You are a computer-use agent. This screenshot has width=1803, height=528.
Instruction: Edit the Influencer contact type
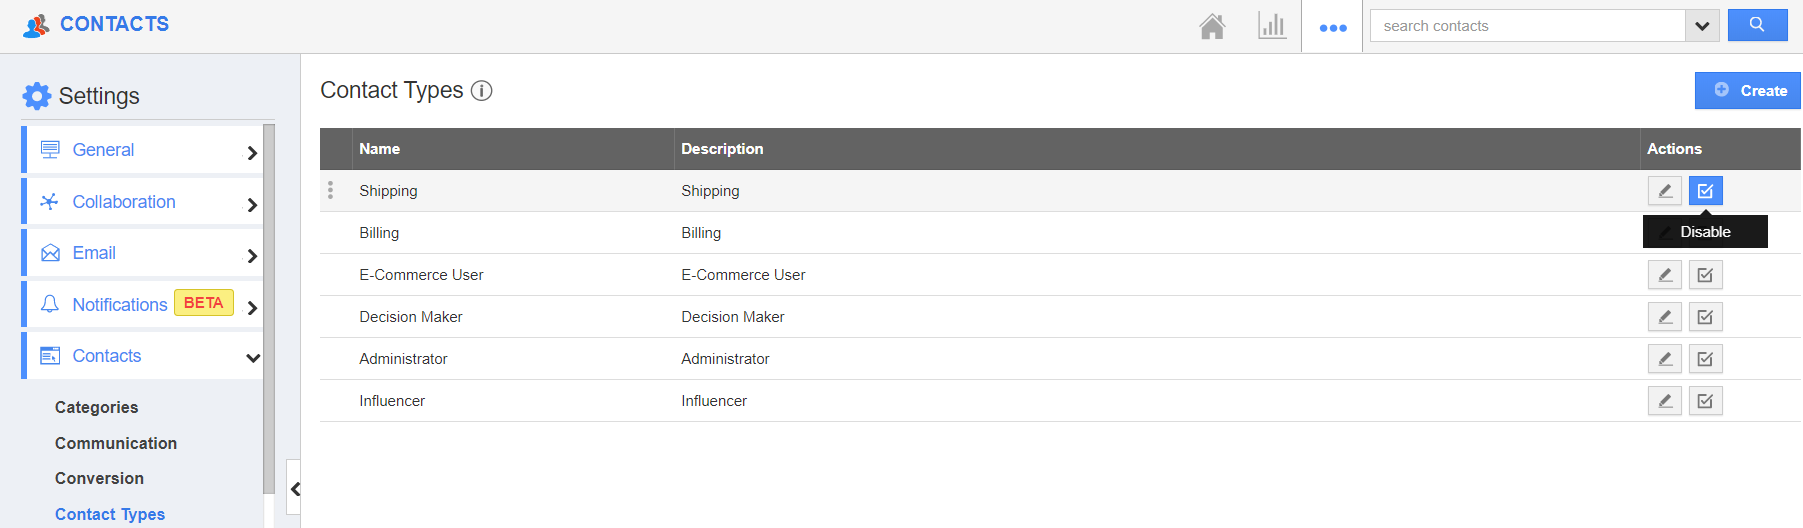(x=1665, y=401)
